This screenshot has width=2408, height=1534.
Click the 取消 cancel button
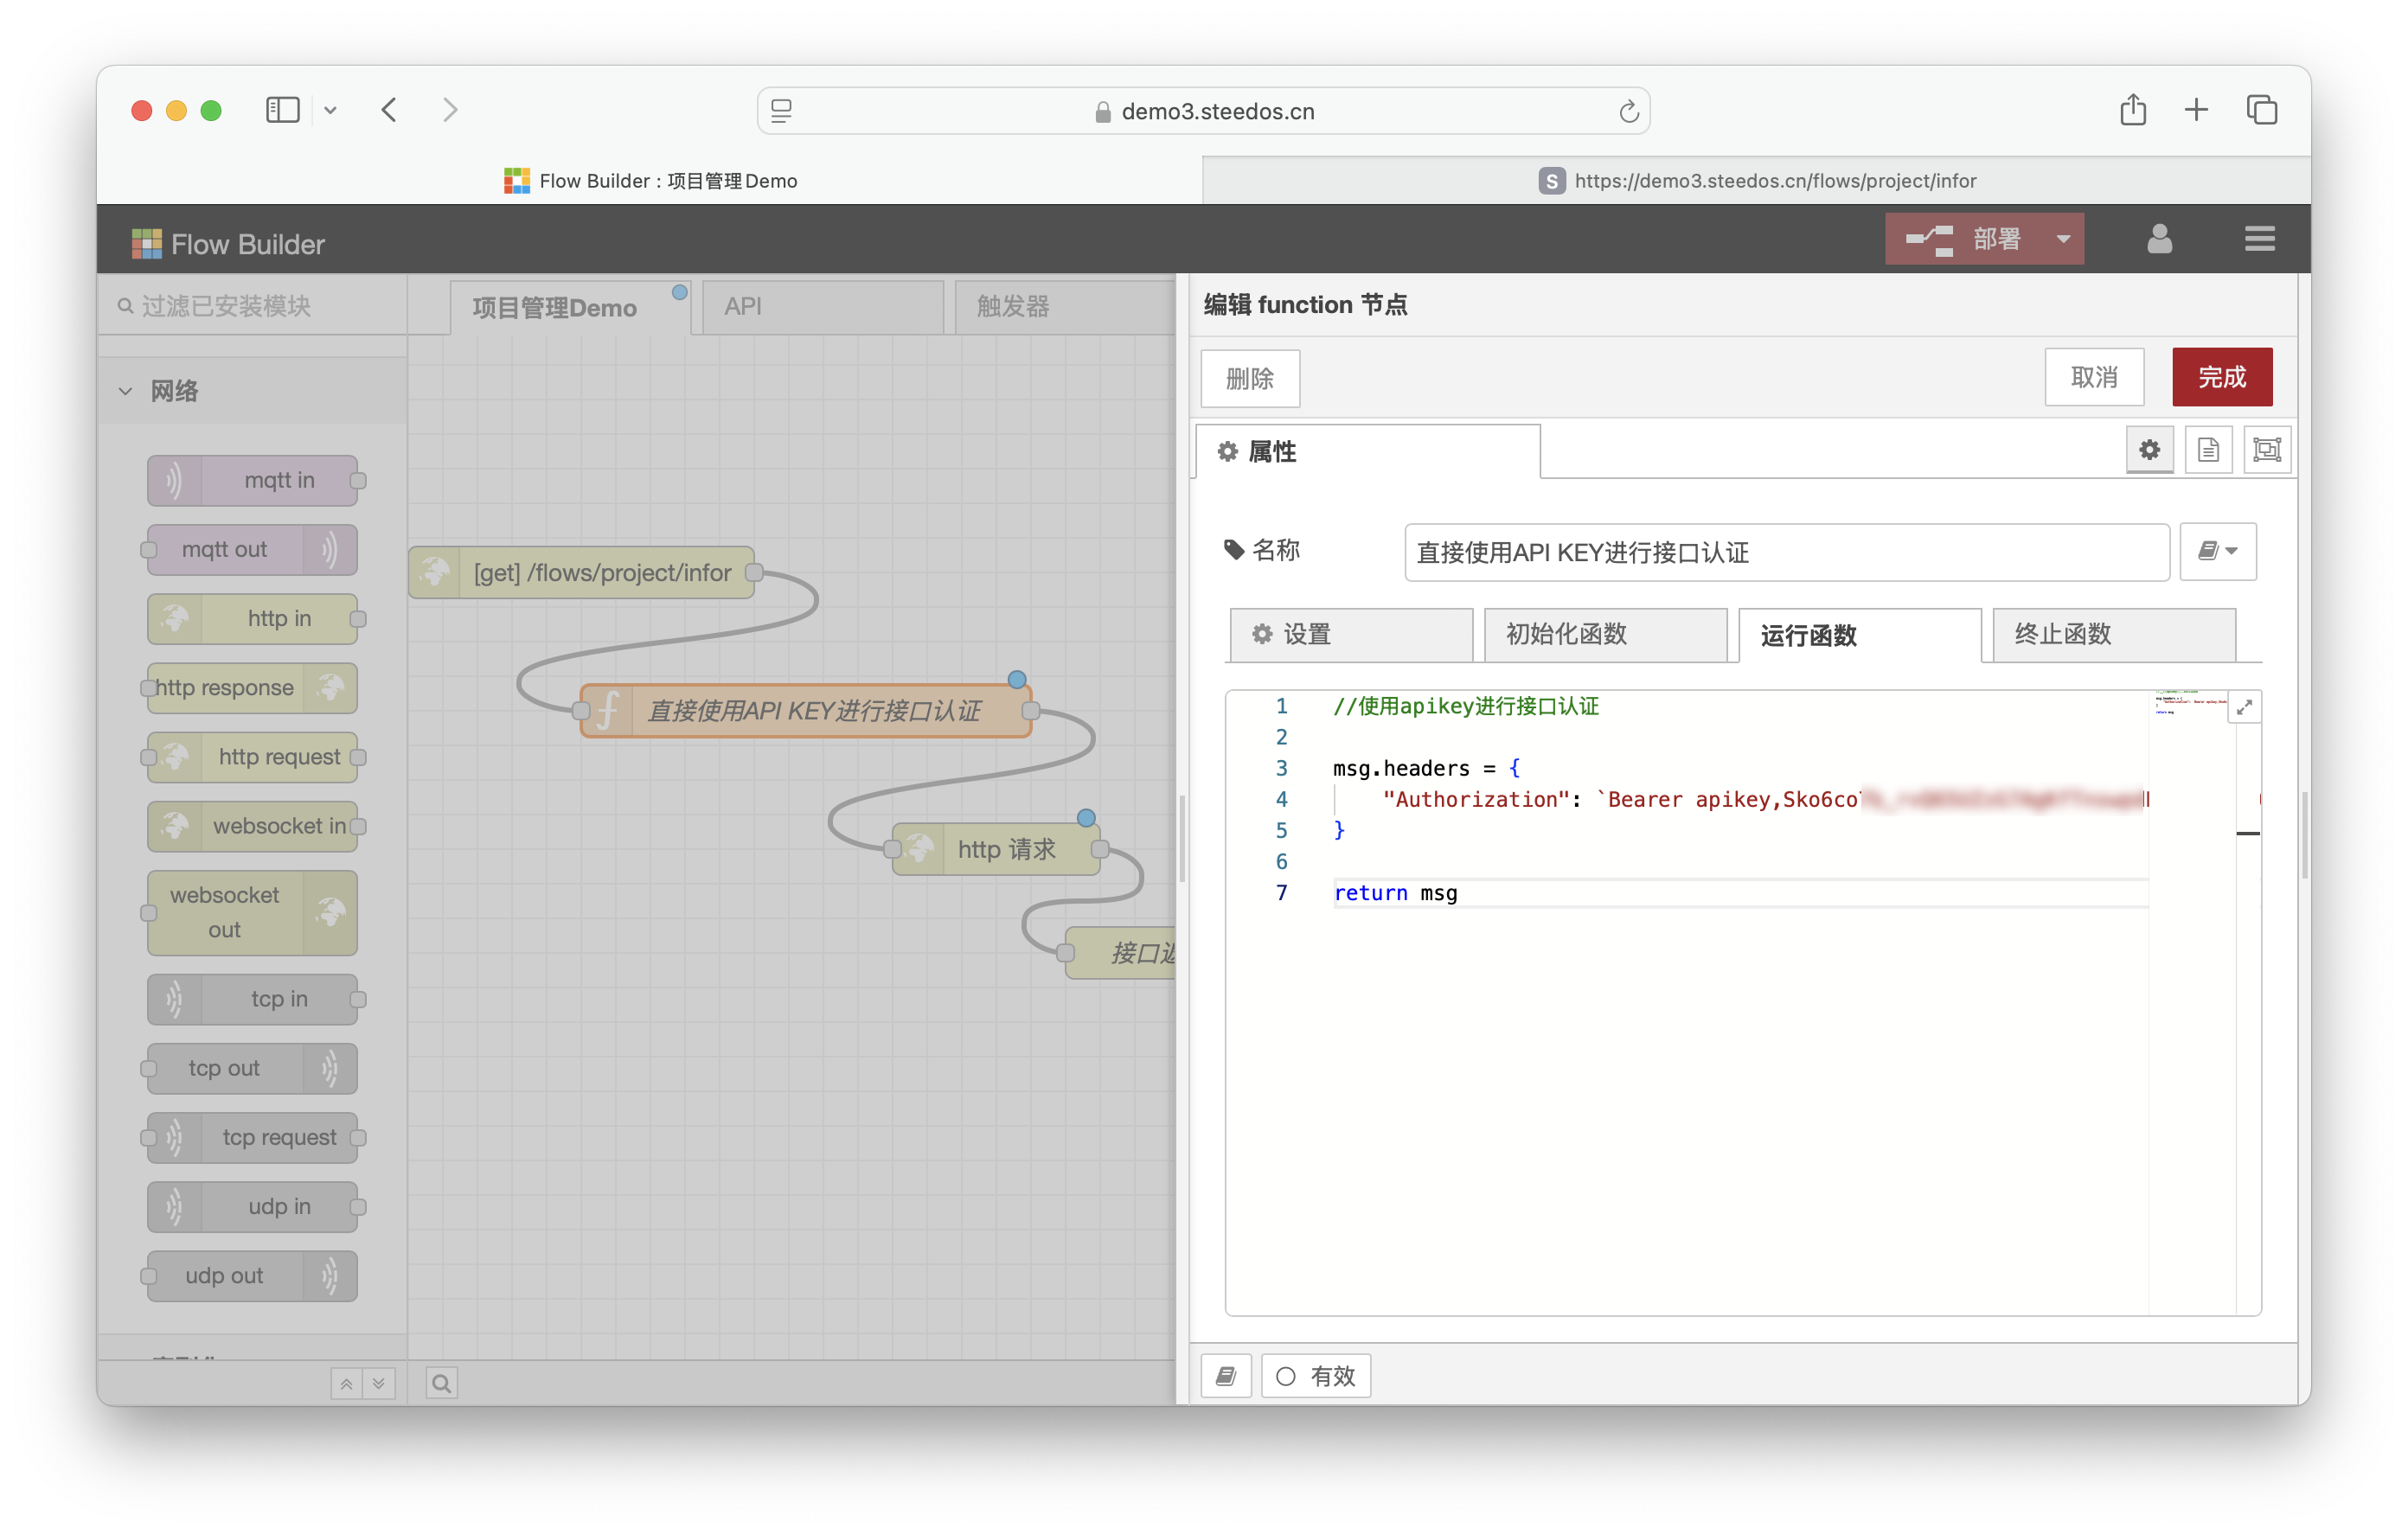click(2094, 377)
